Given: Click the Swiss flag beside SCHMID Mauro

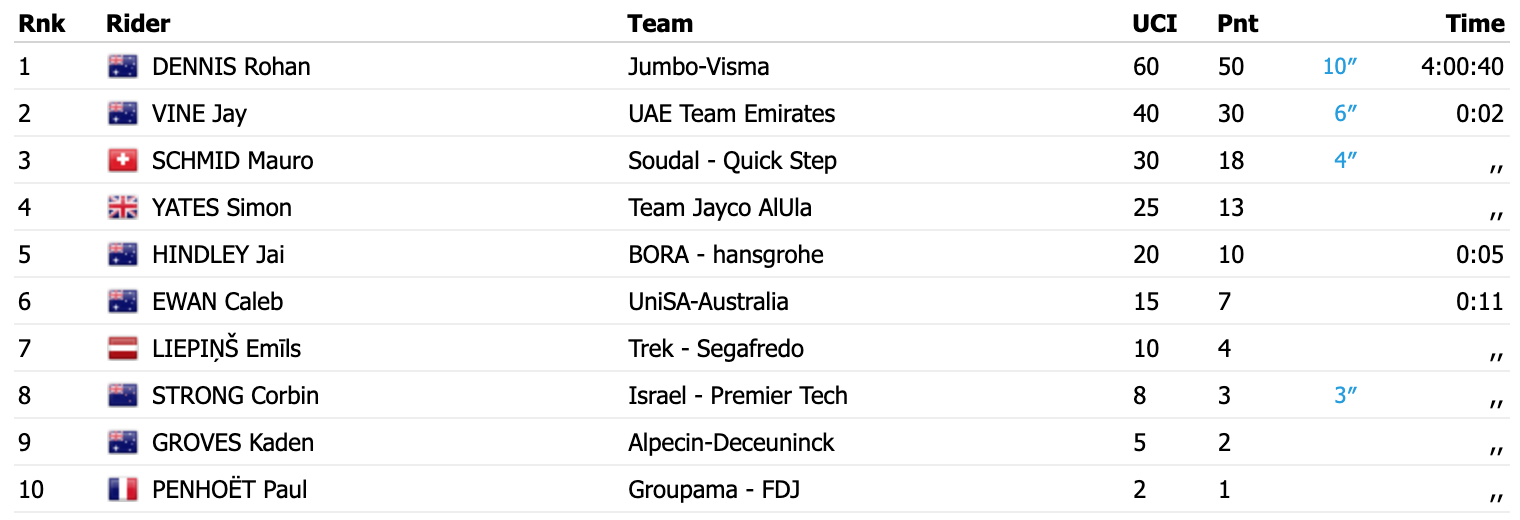Looking at the screenshot, I should (x=122, y=161).
